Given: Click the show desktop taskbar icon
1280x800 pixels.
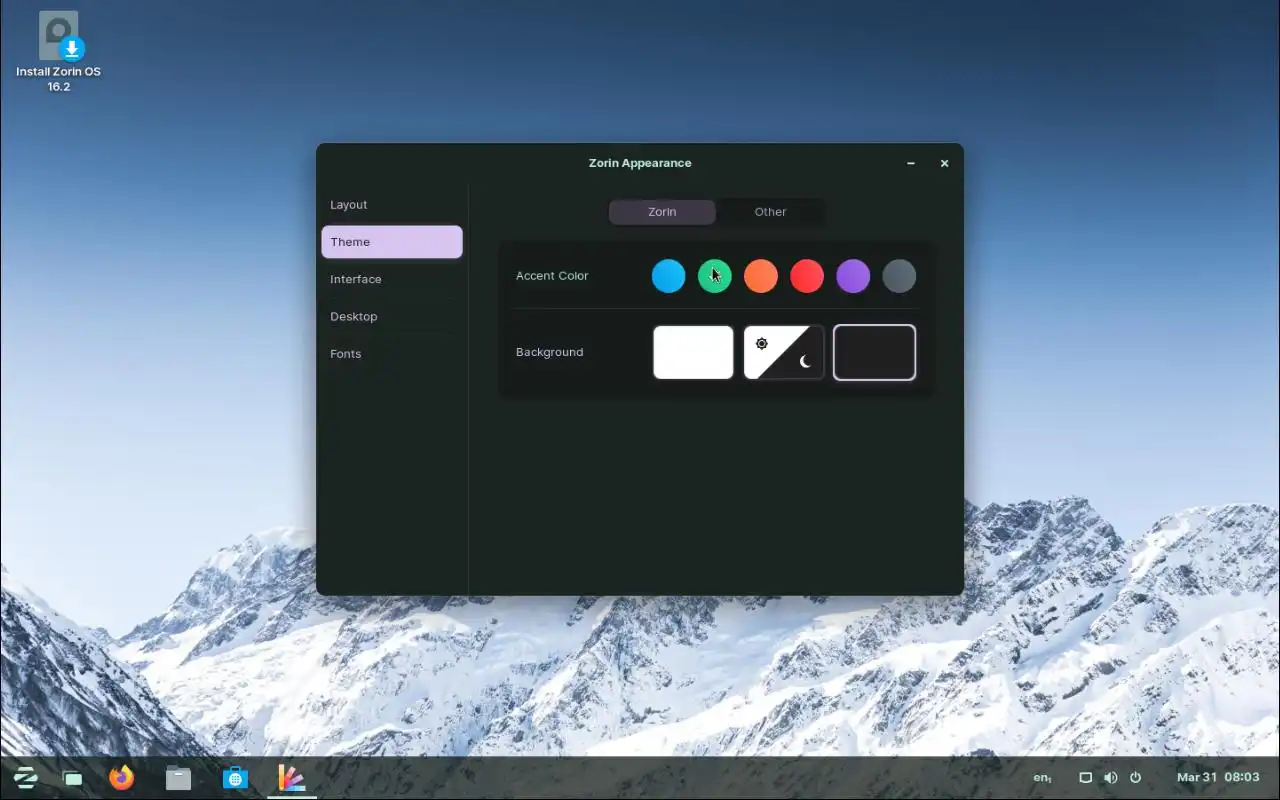Looking at the screenshot, I should pyautogui.click(x=73, y=778).
